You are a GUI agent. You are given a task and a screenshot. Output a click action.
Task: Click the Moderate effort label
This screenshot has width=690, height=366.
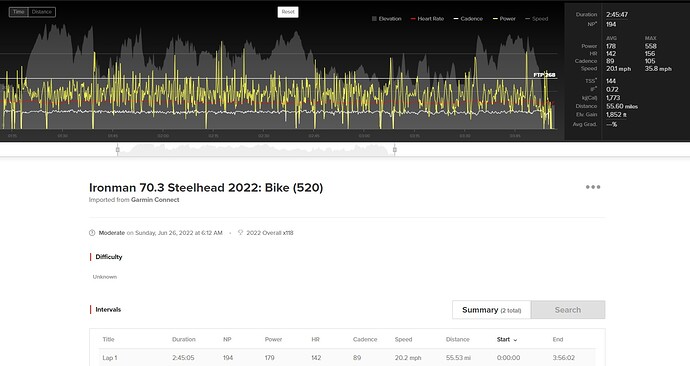112,233
